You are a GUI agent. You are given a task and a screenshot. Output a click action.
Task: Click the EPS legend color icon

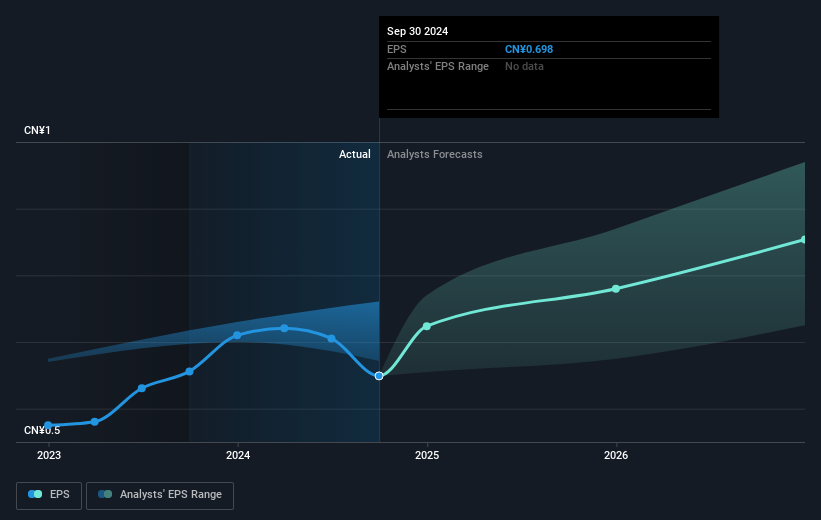[x=35, y=494]
